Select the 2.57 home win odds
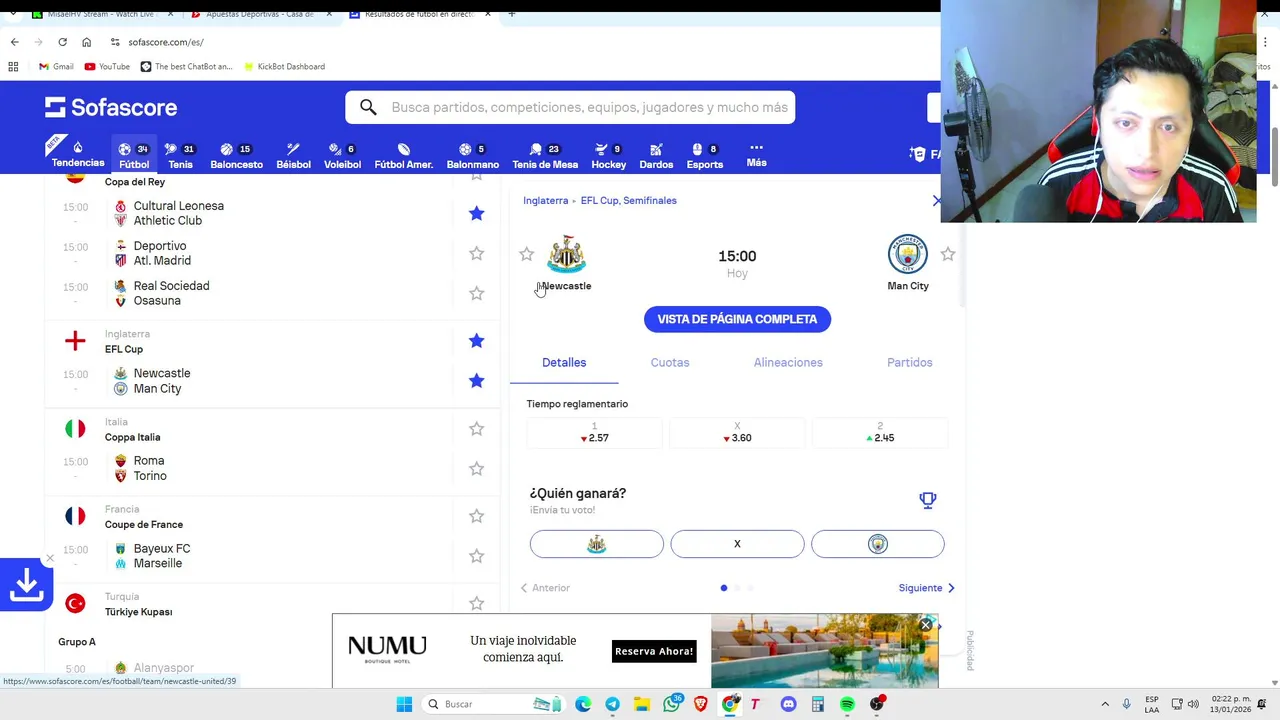This screenshot has height=720, width=1280. pos(594,432)
